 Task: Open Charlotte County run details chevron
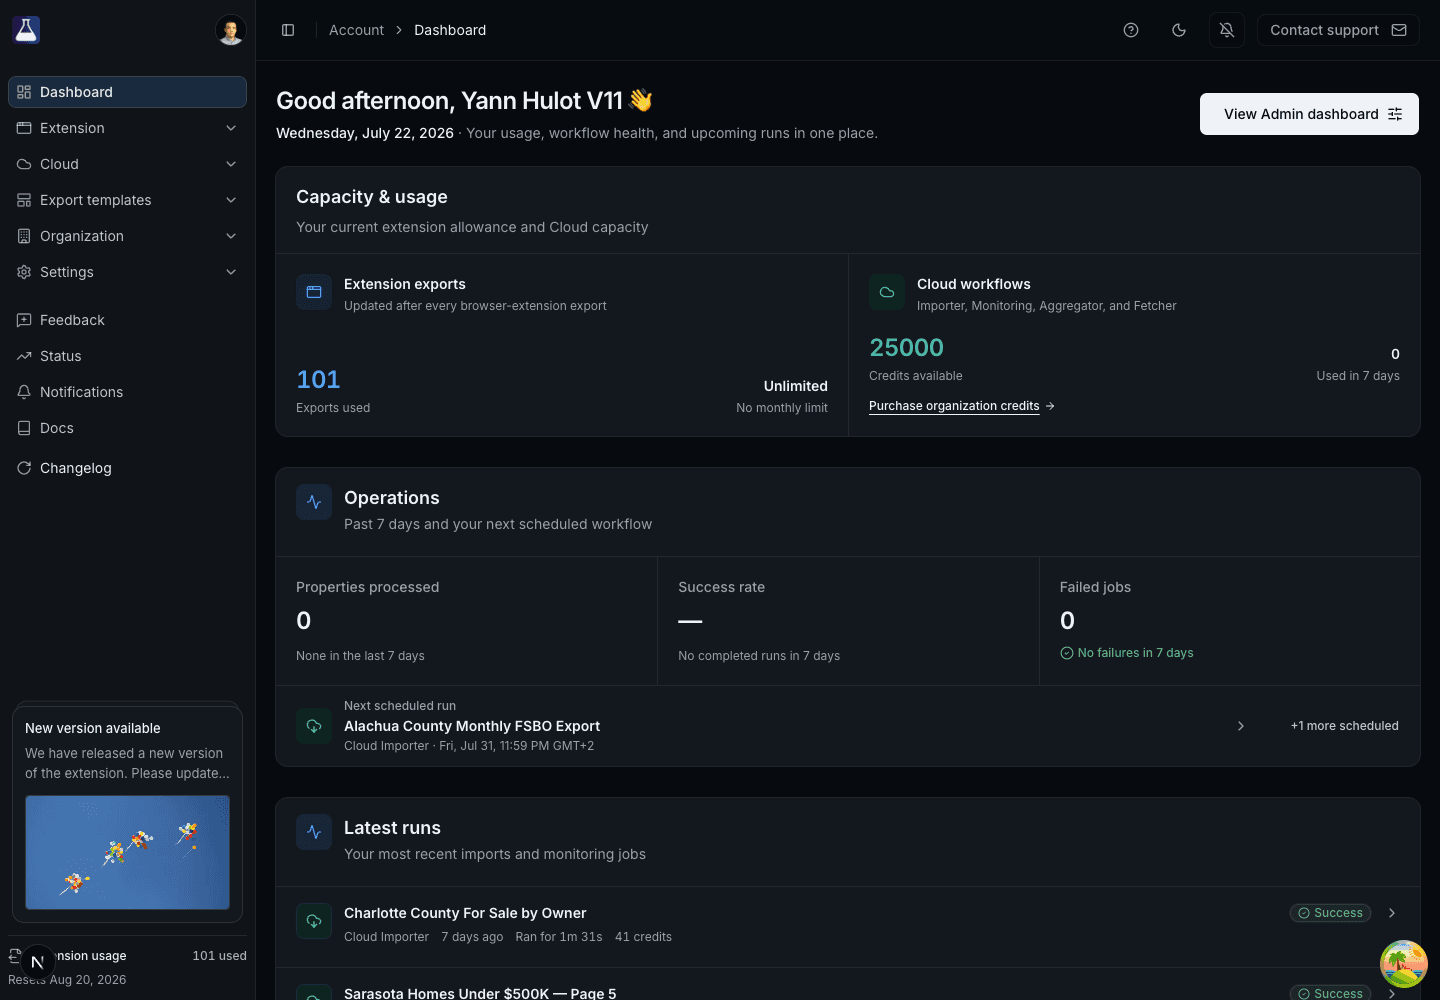[x=1392, y=913]
